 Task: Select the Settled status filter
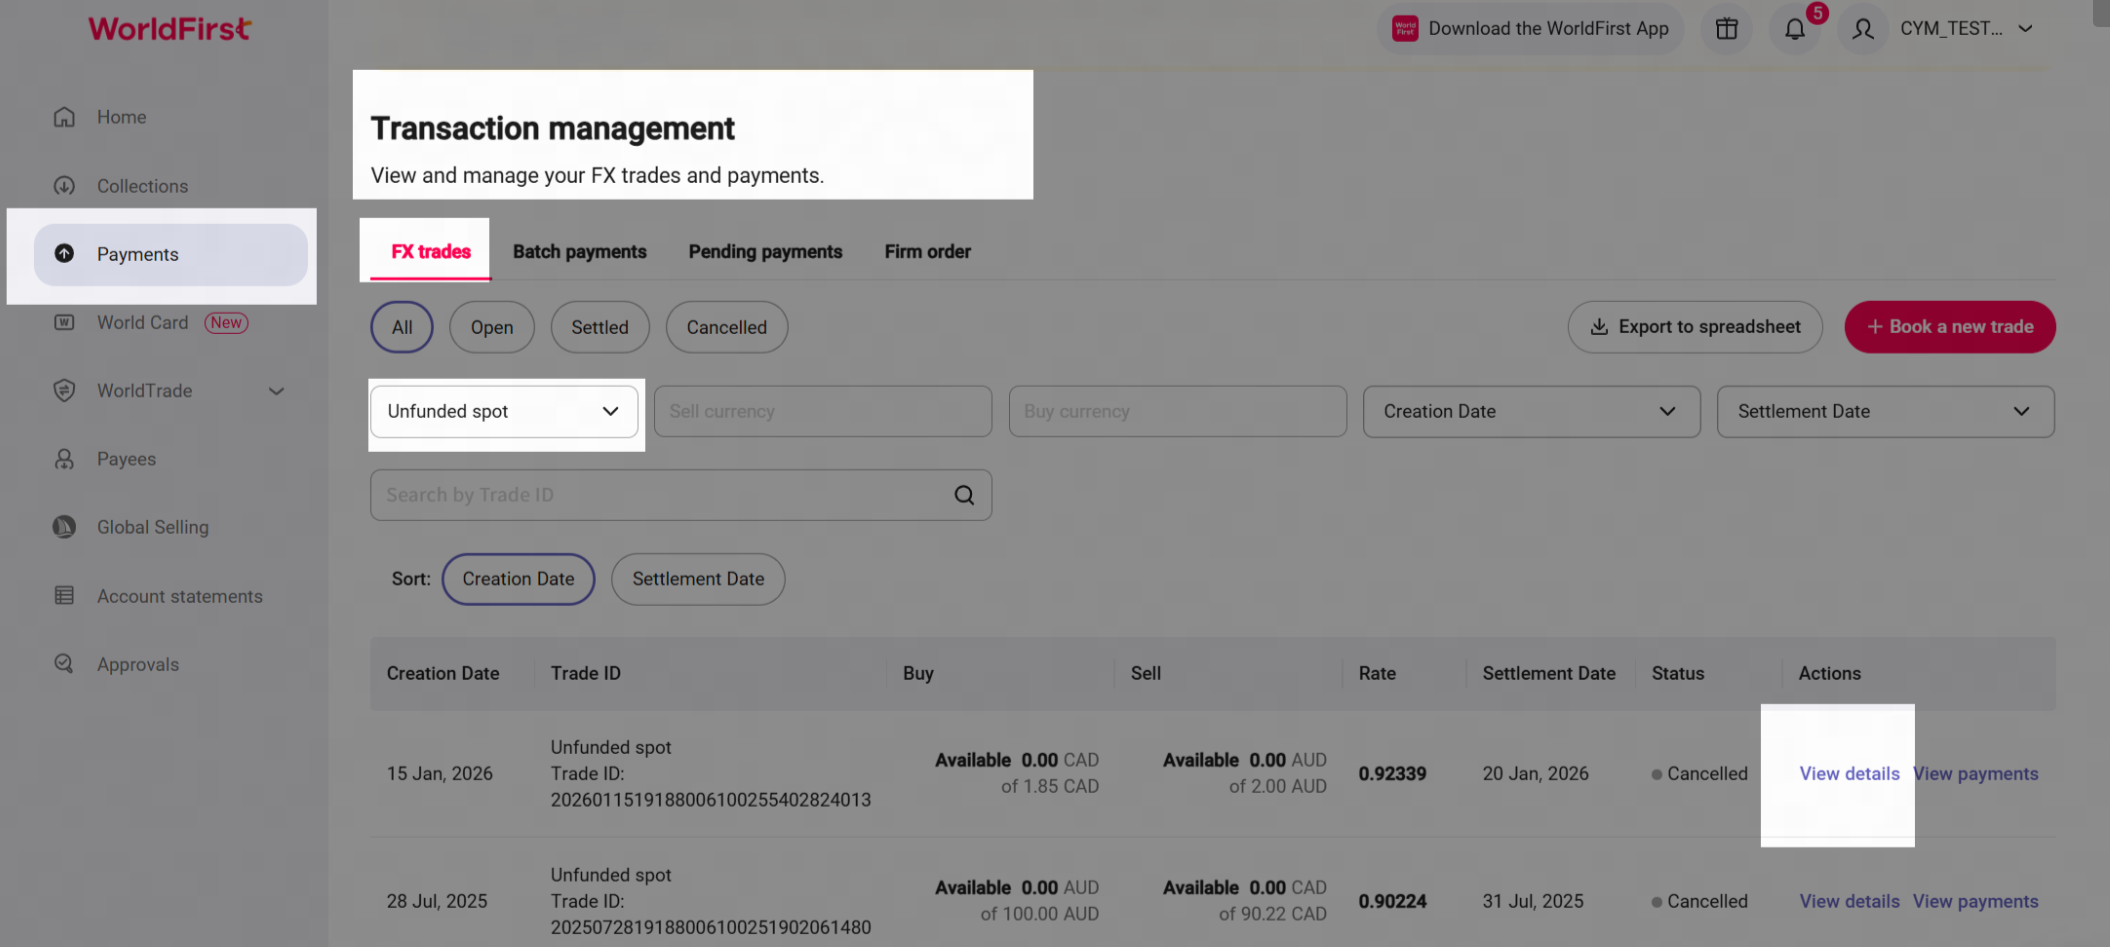(599, 327)
